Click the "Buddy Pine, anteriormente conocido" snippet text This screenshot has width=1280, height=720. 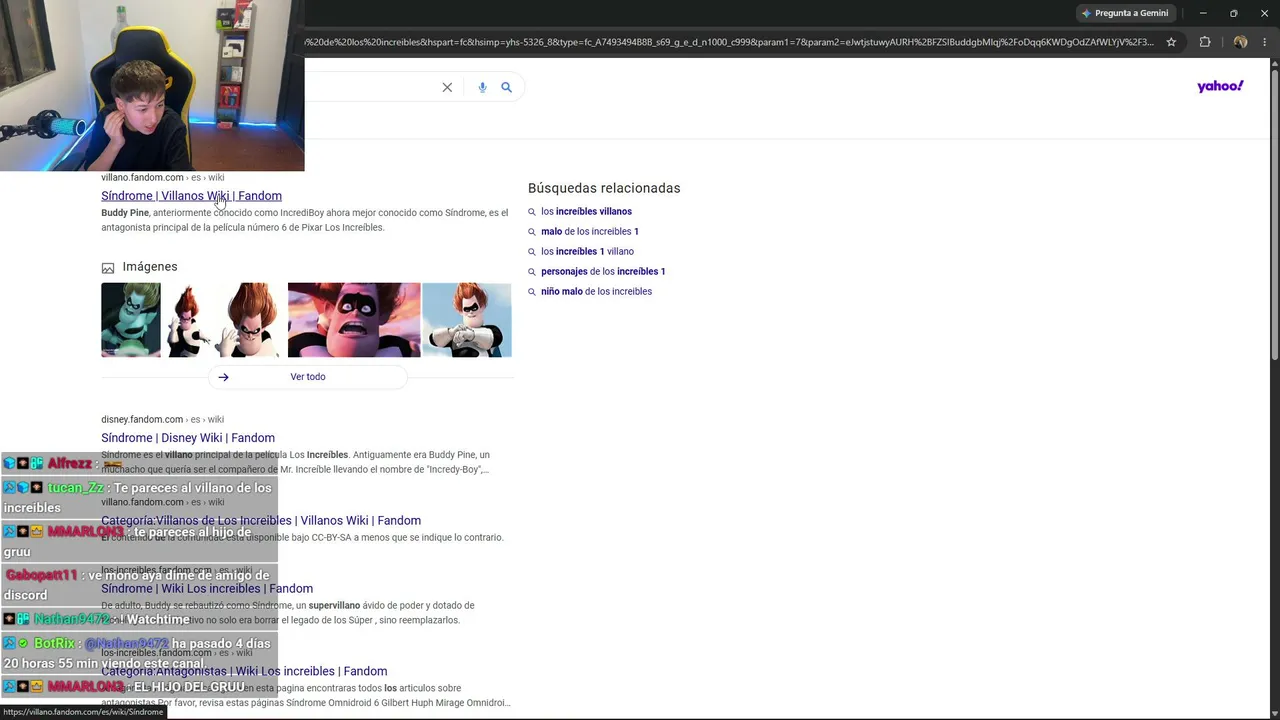click(305, 220)
